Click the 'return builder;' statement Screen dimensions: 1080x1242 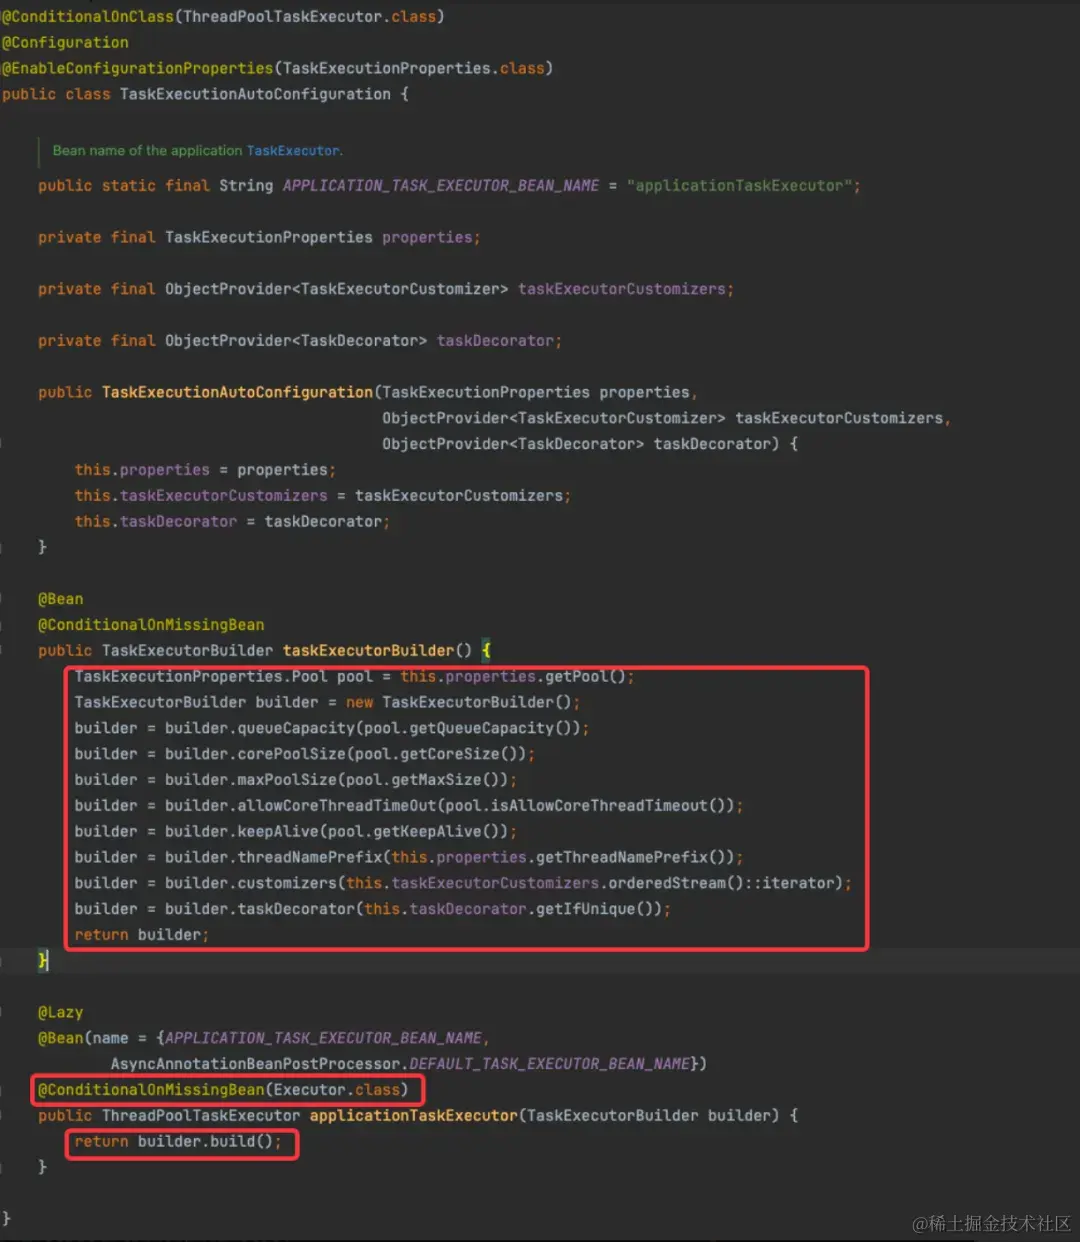click(x=142, y=935)
